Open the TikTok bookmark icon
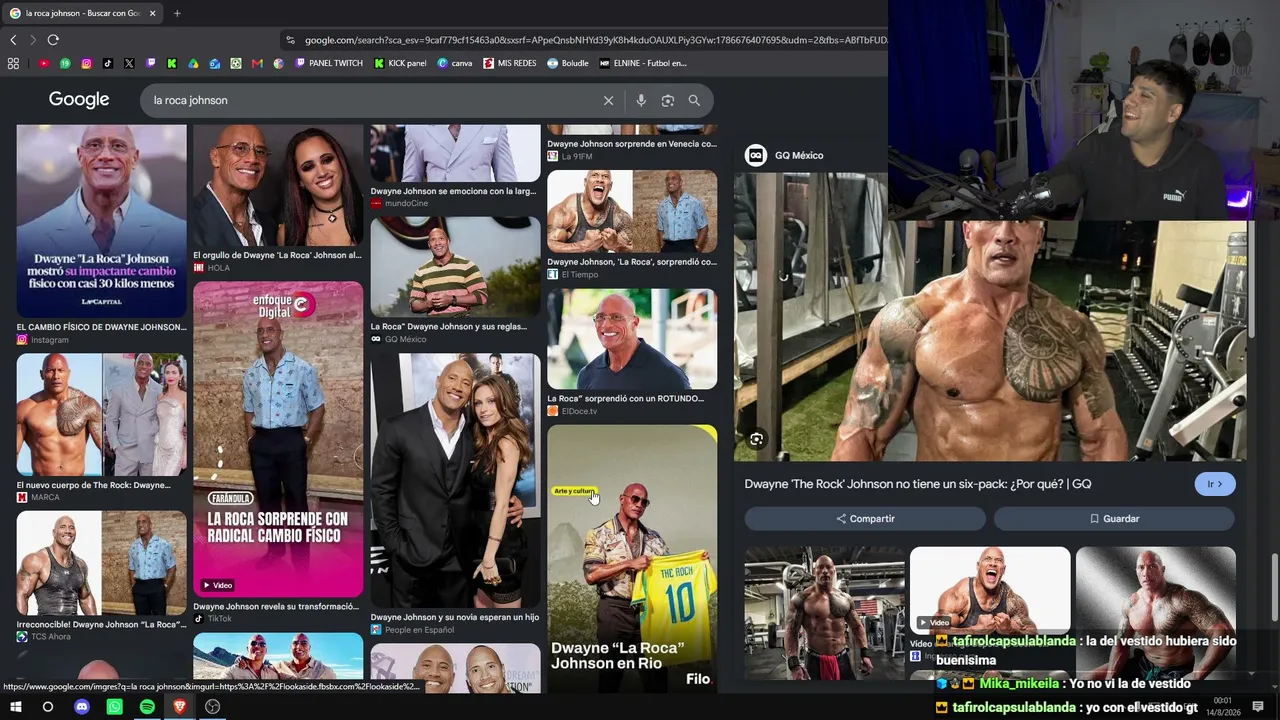The image size is (1280, 720). [x=108, y=63]
